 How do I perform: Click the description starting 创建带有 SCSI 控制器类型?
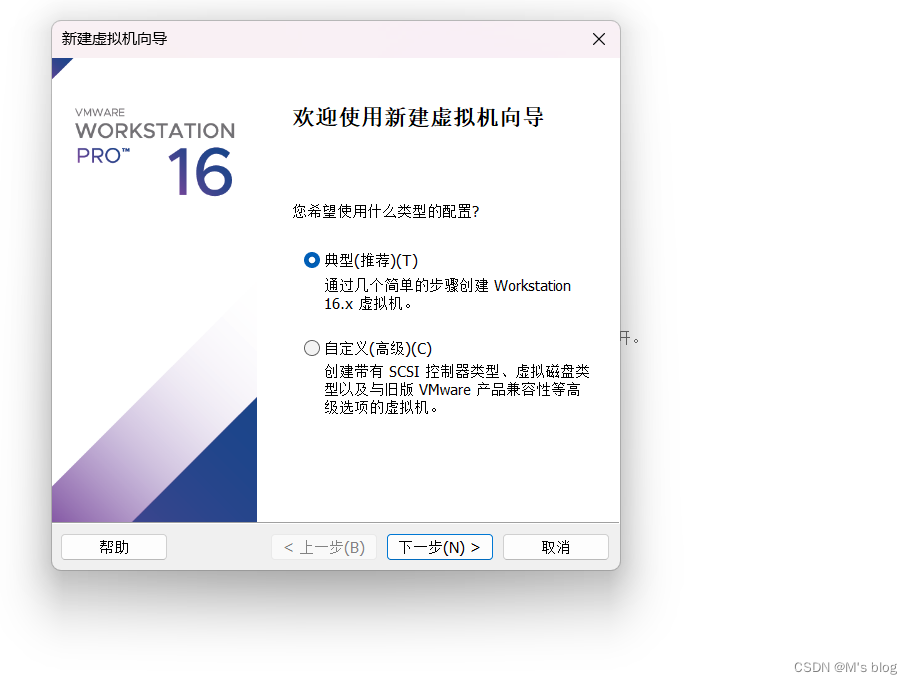point(457,389)
